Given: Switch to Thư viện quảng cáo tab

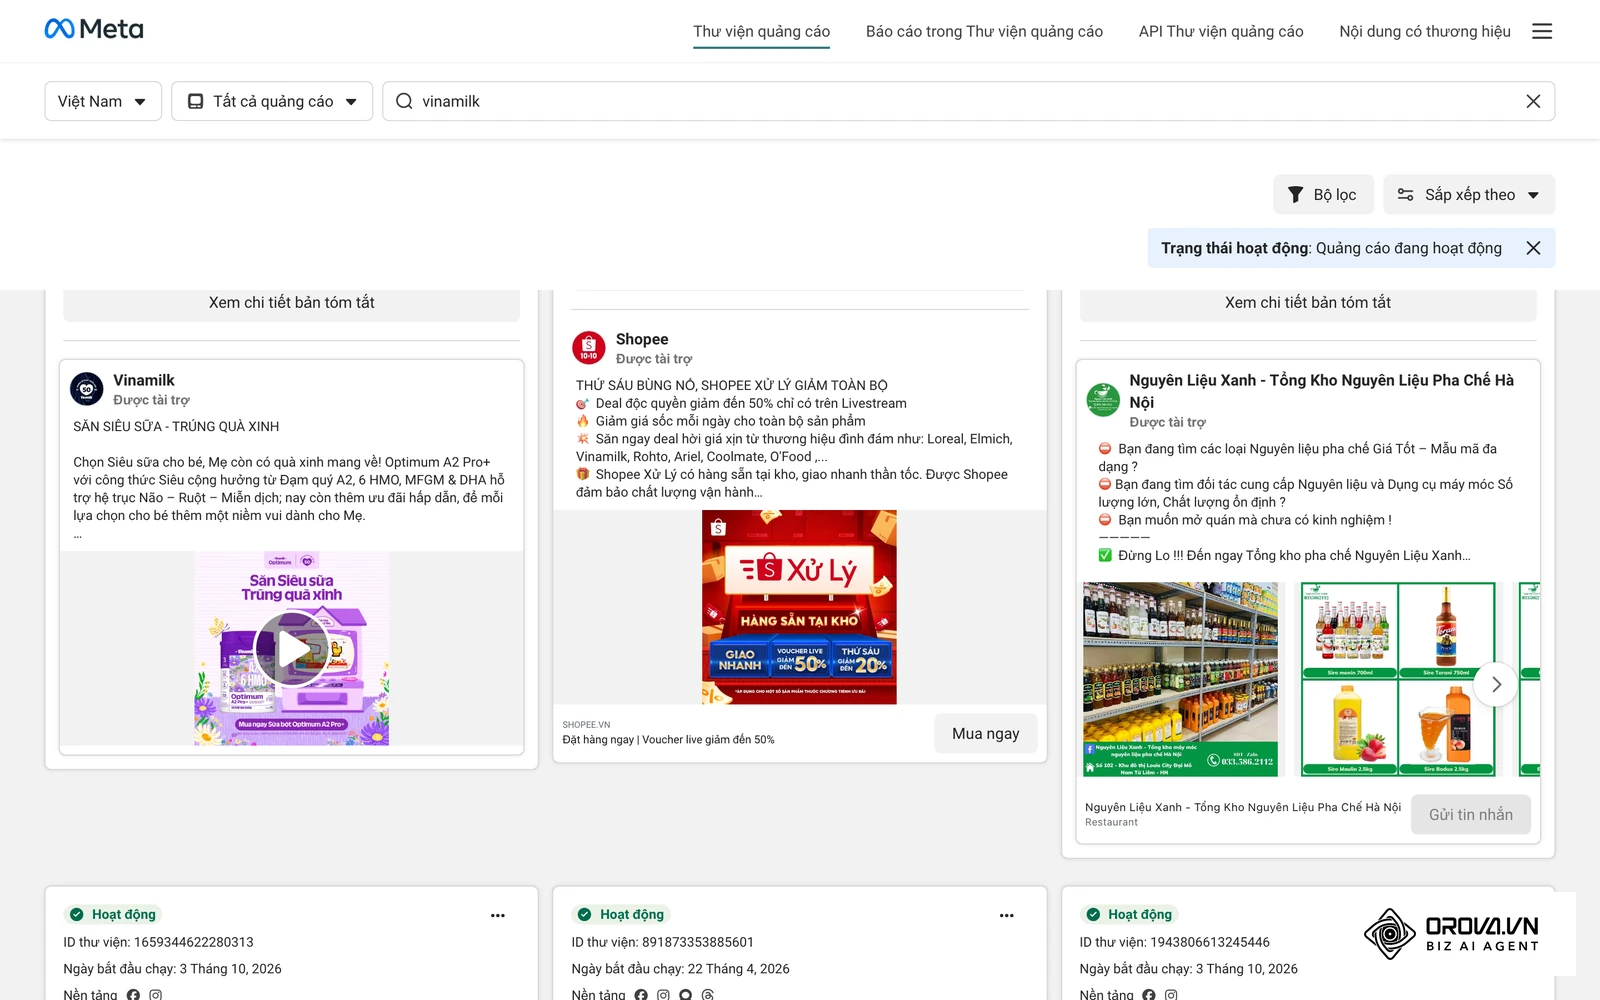Looking at the screenshot, I should point(762,31).
